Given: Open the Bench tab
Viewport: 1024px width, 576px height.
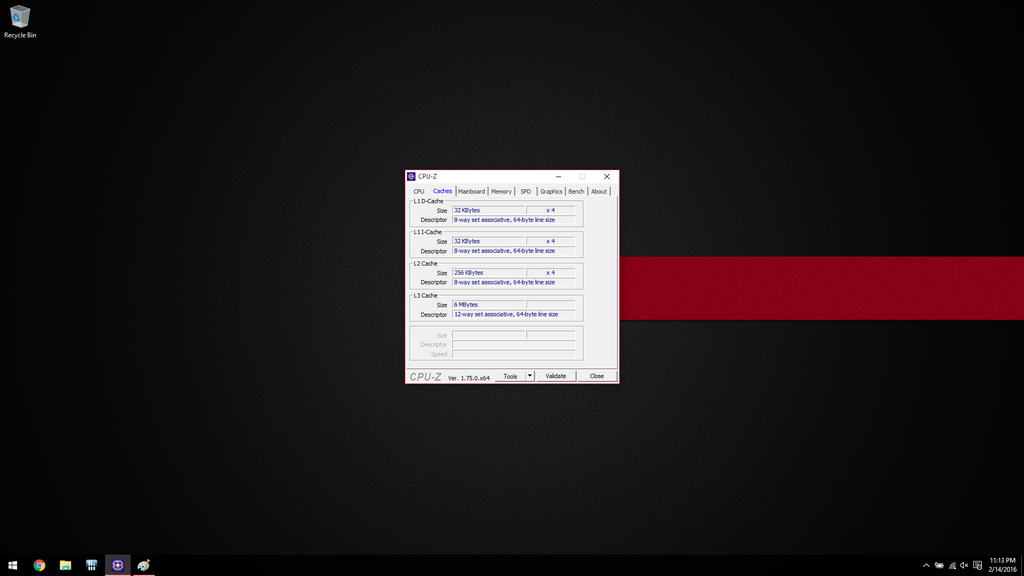Looking at the screenshot, I should click(576, 191).
